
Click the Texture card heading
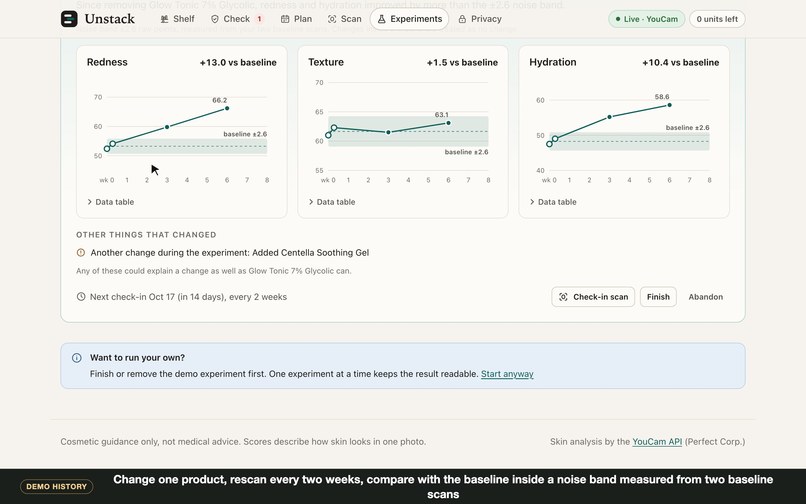click(326, 62)
